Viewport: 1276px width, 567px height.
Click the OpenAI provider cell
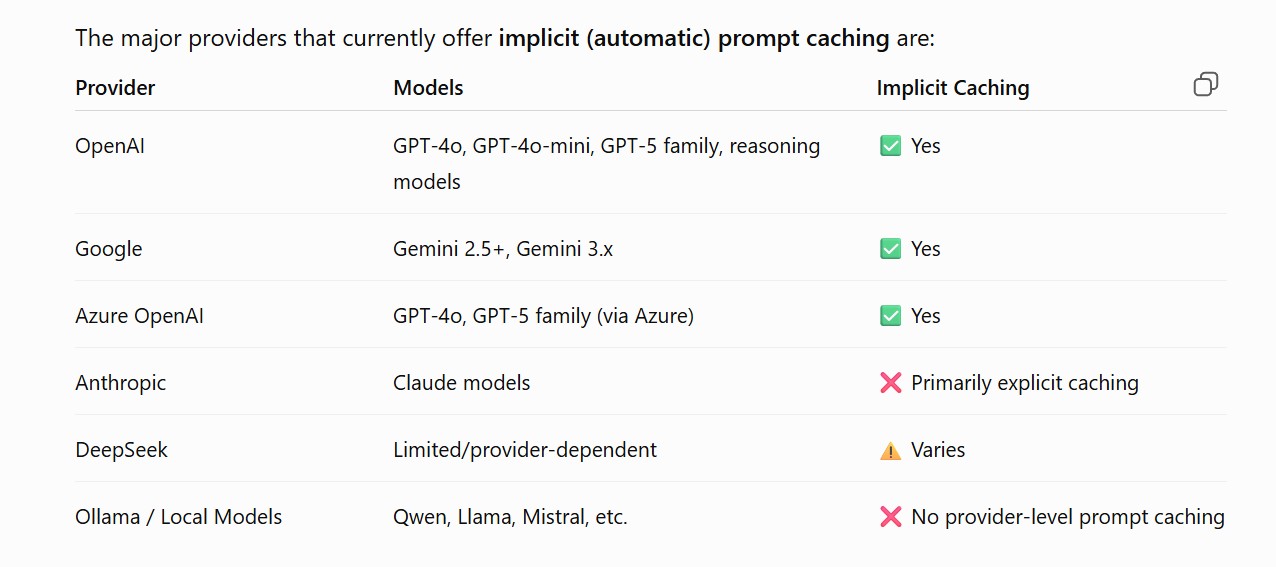(x=110, y=146)
